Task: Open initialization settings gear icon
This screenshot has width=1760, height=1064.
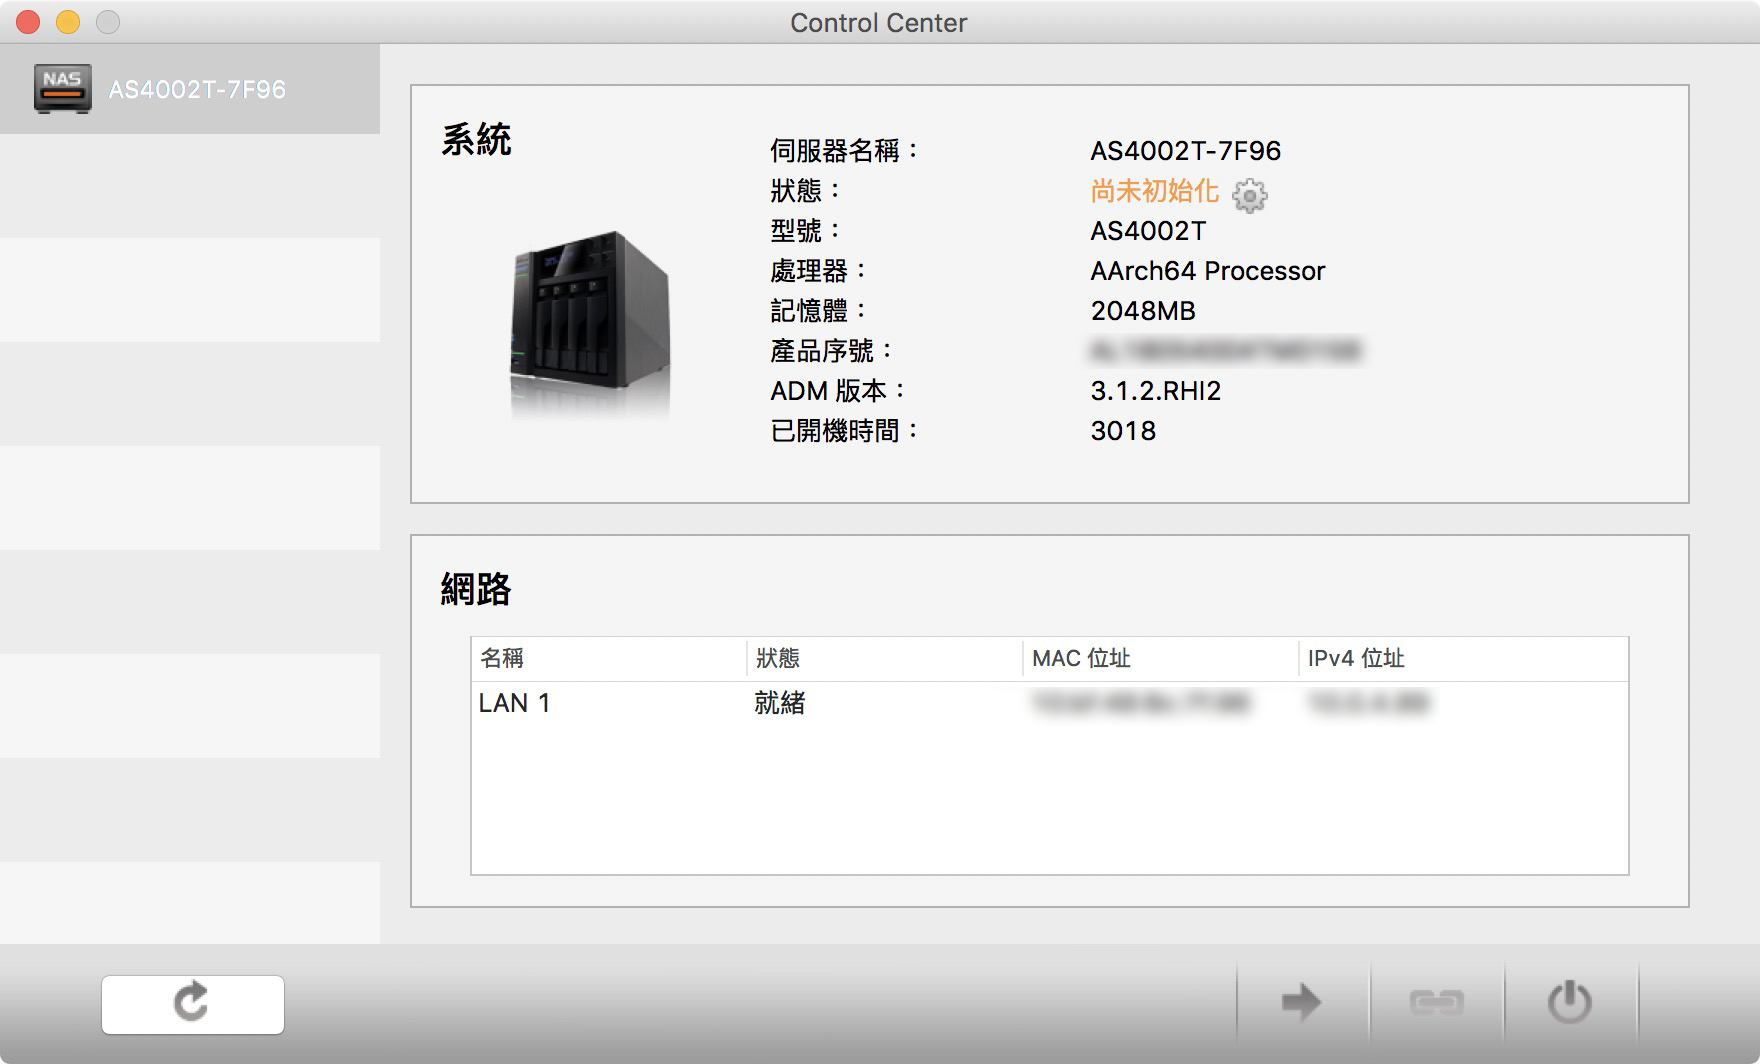Action: (x=1249, y=195)
